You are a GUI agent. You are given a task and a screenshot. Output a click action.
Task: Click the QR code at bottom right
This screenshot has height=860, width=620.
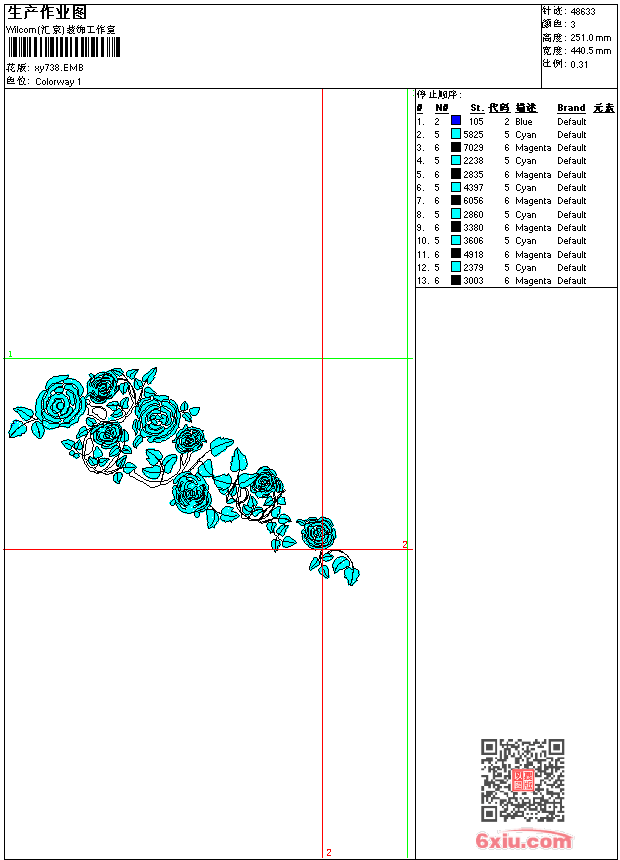pyautogui.click(x=522, y=780)
